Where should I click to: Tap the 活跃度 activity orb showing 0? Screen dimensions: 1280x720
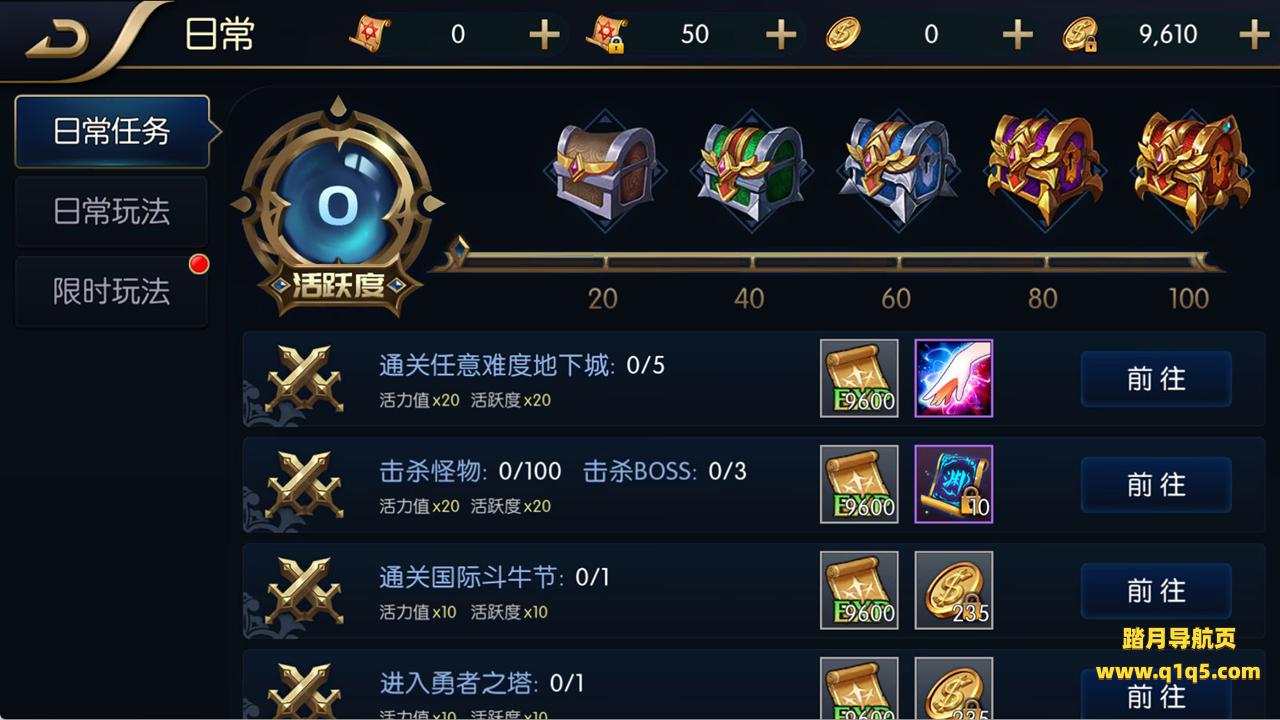[338, 206]
